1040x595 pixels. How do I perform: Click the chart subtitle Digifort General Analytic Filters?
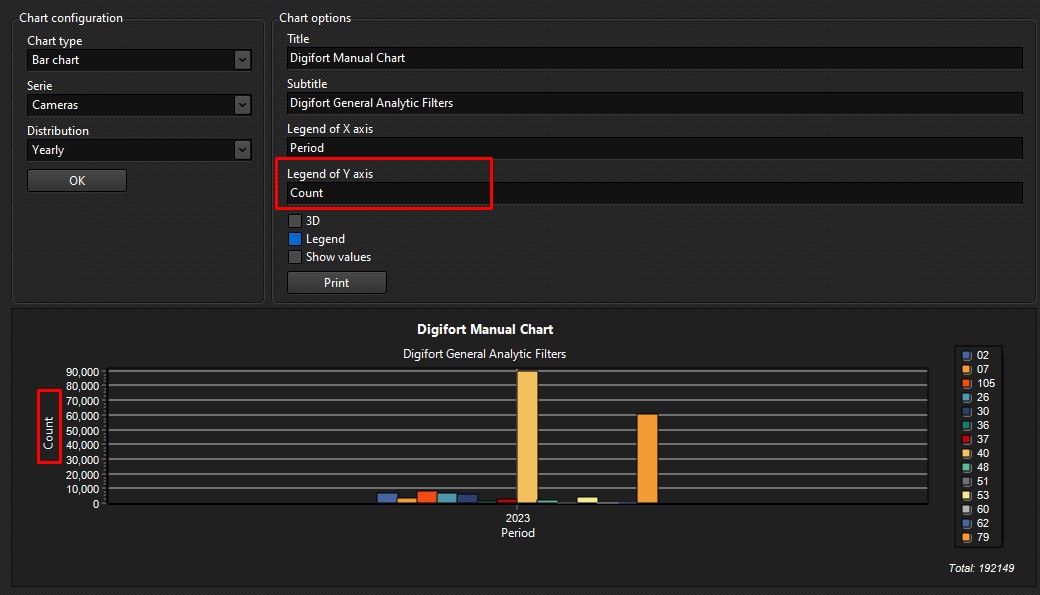(484, 354)
